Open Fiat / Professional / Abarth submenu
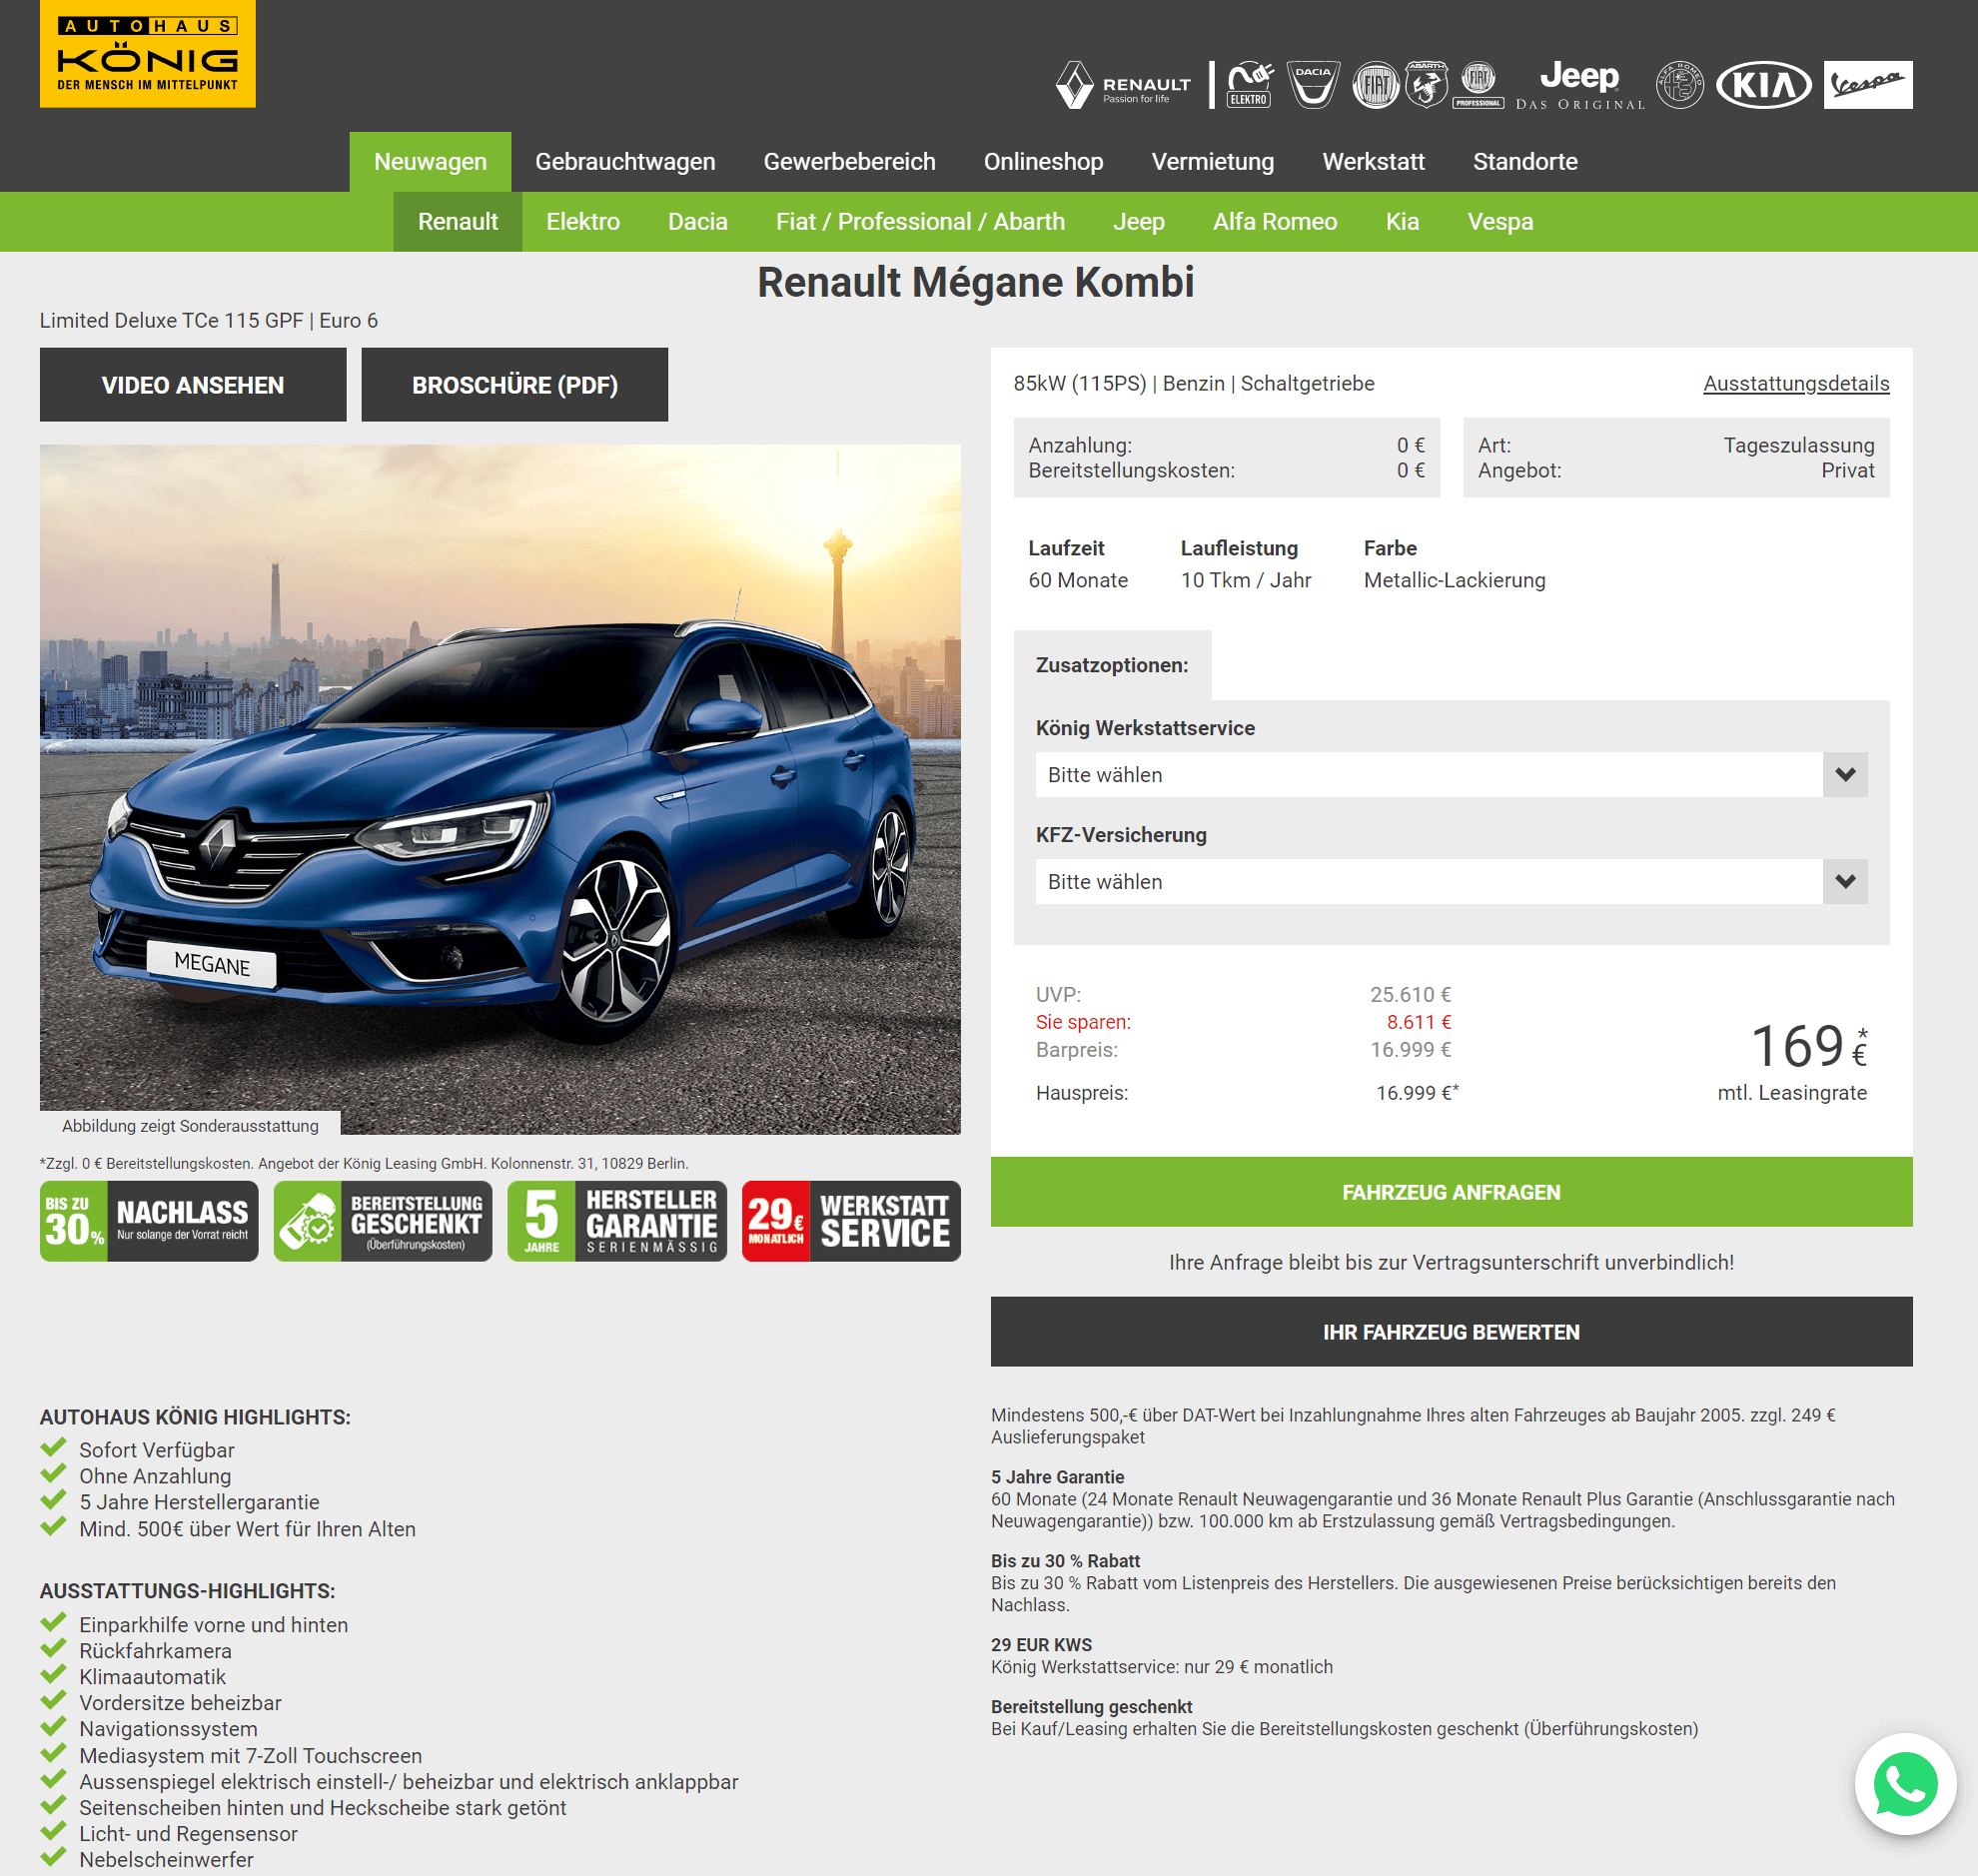Screen dimensions: 1978x1876 click(x=920, y=222)
